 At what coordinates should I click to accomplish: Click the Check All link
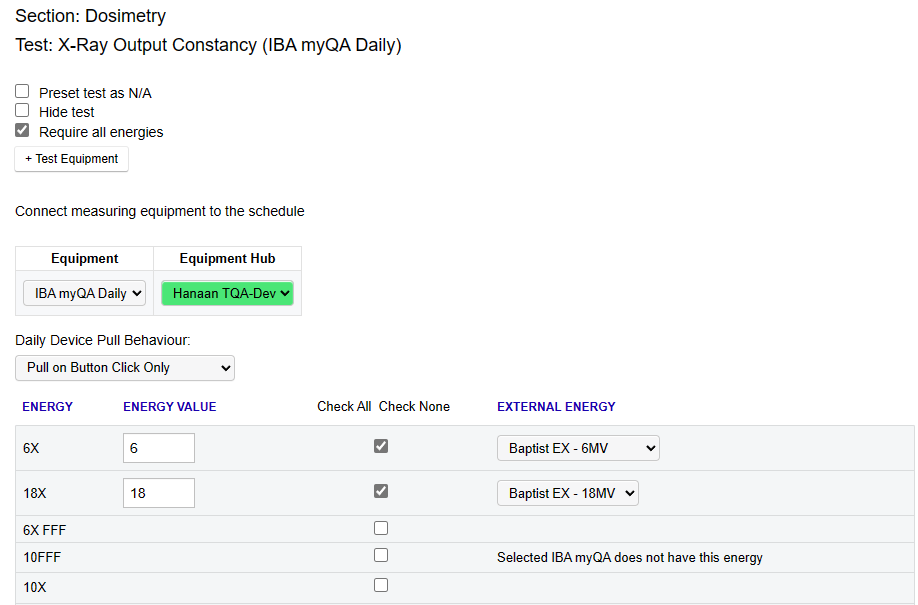(x=344, y=406)
